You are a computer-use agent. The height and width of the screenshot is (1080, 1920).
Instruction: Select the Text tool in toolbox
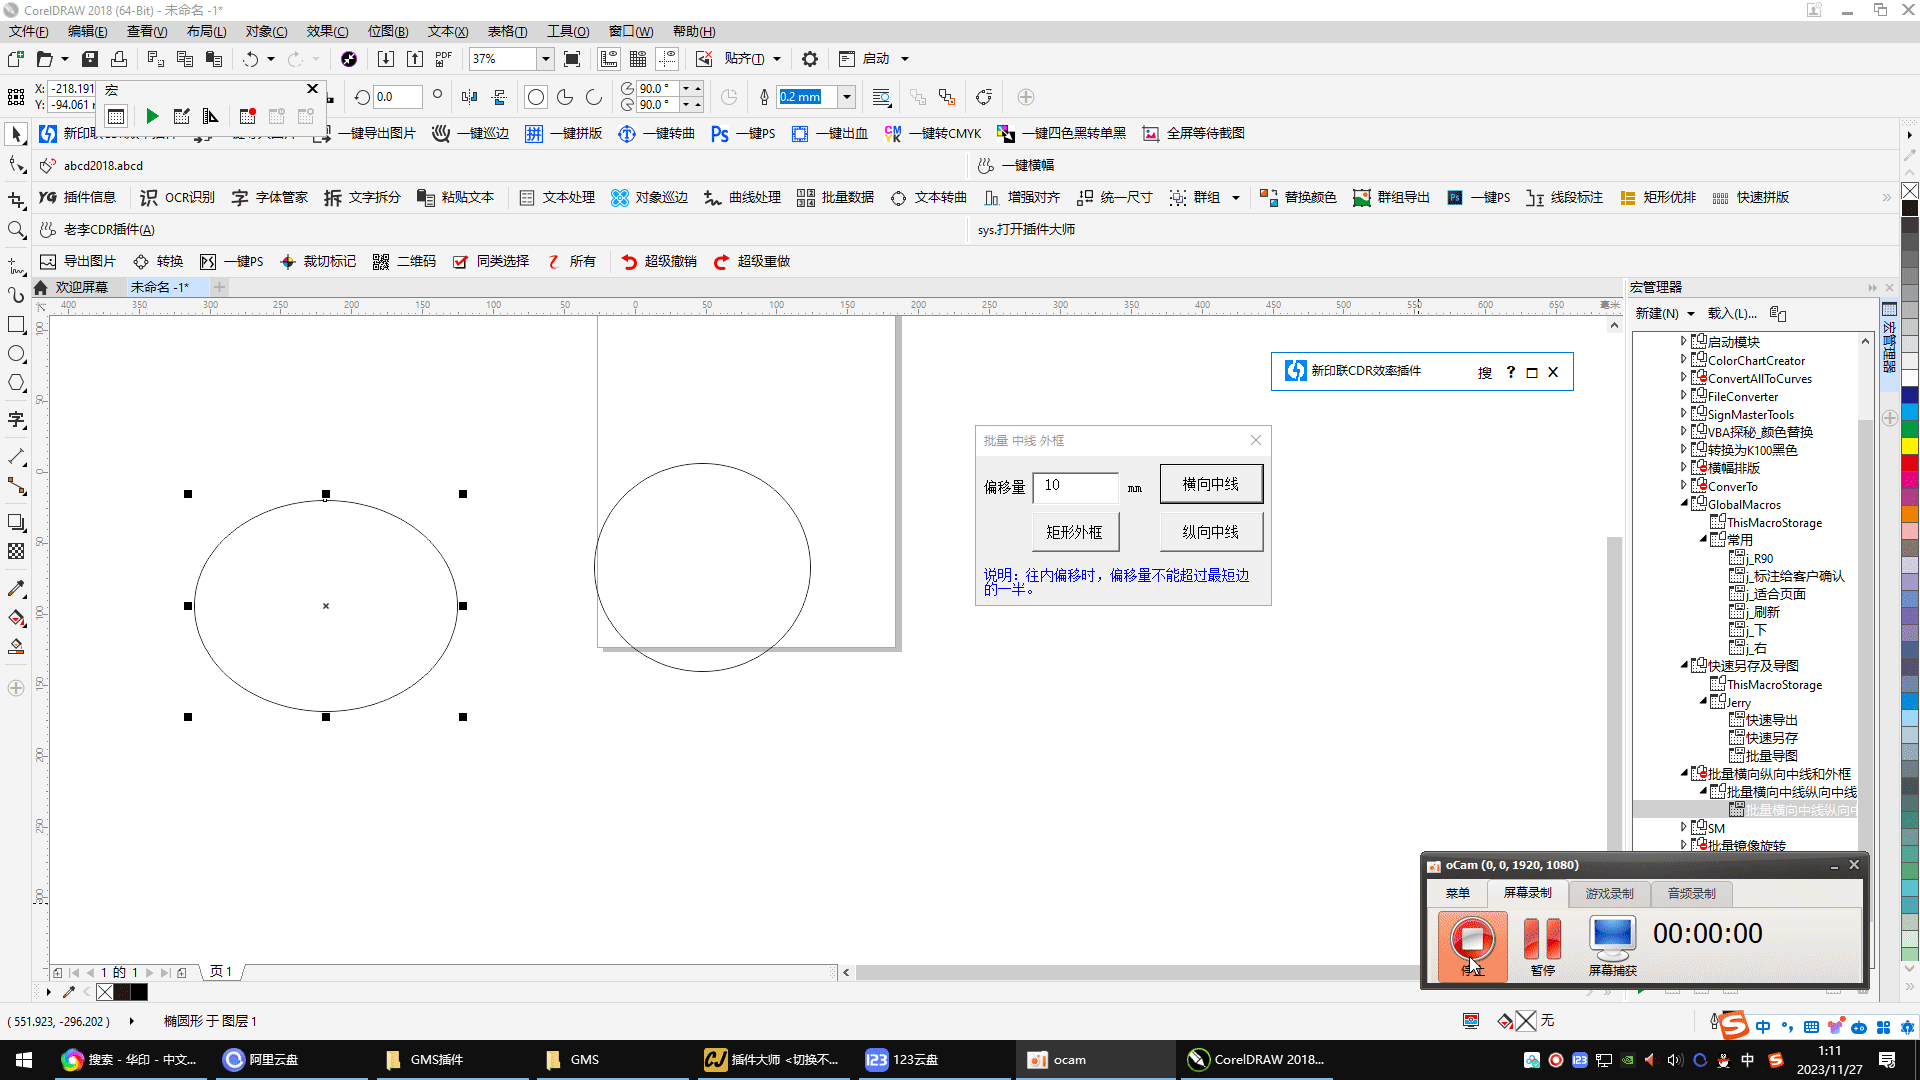coord(16,420)
